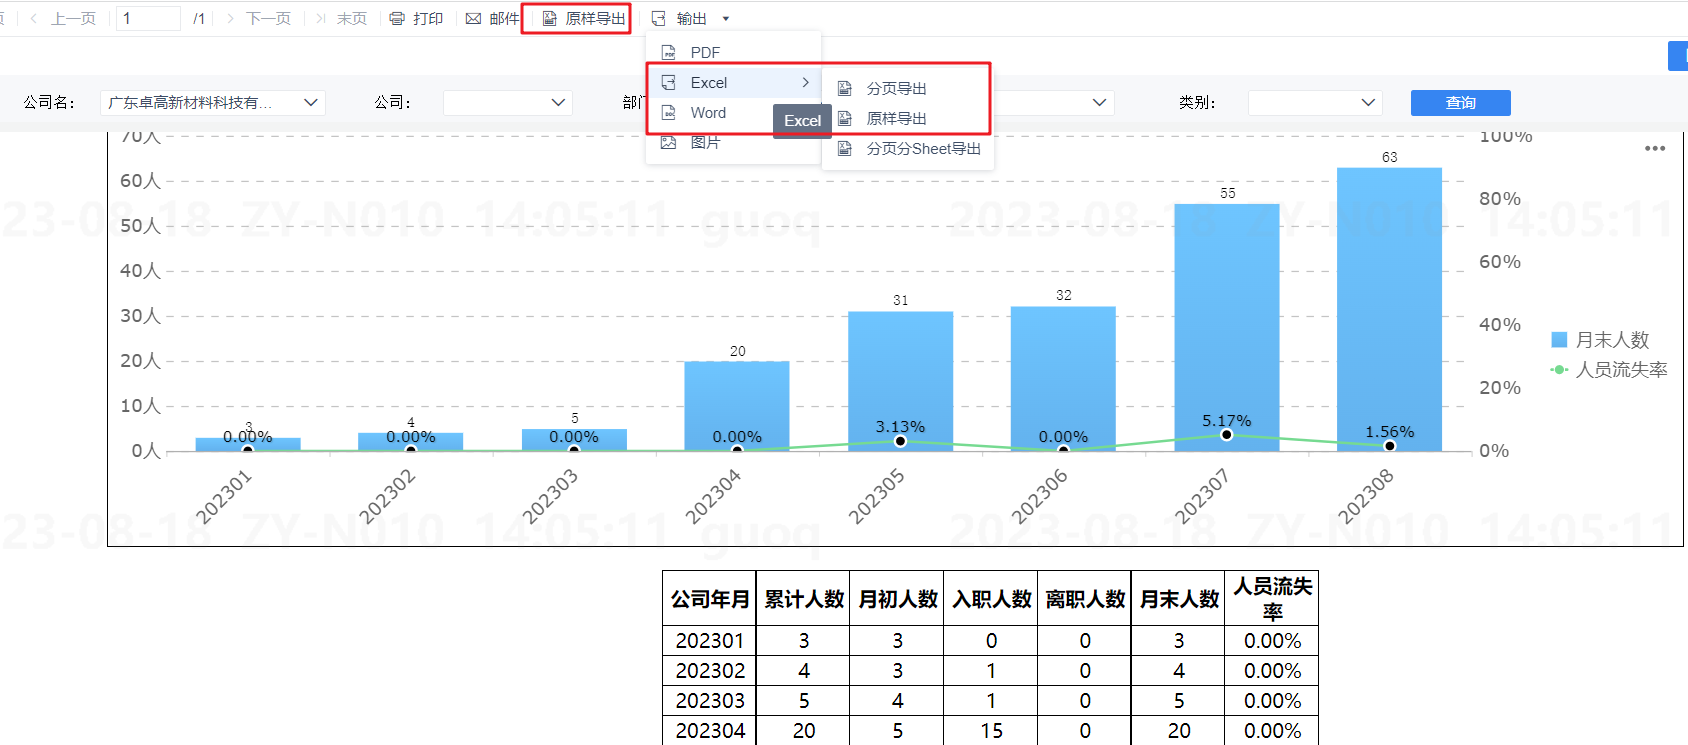Toggle the 人员流失率 series in the chart legend
Viewport: 1688px width, 745px height.
click(1609, 370)
